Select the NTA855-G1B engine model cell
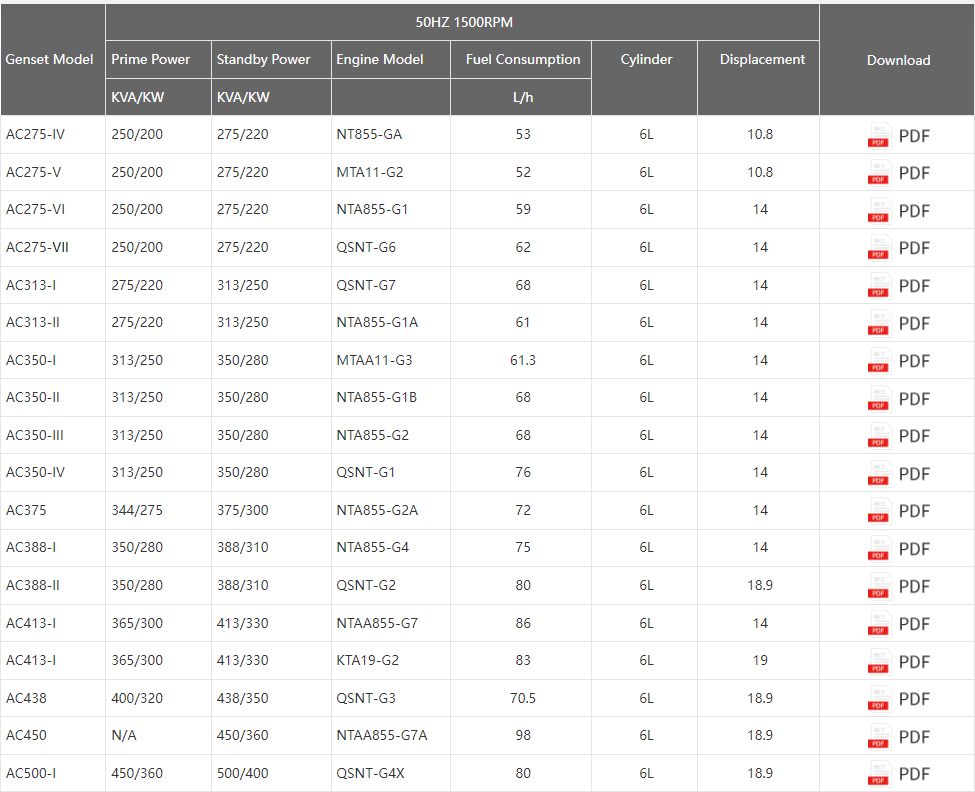This screenshot has height=792, width=975. [390, 397]
